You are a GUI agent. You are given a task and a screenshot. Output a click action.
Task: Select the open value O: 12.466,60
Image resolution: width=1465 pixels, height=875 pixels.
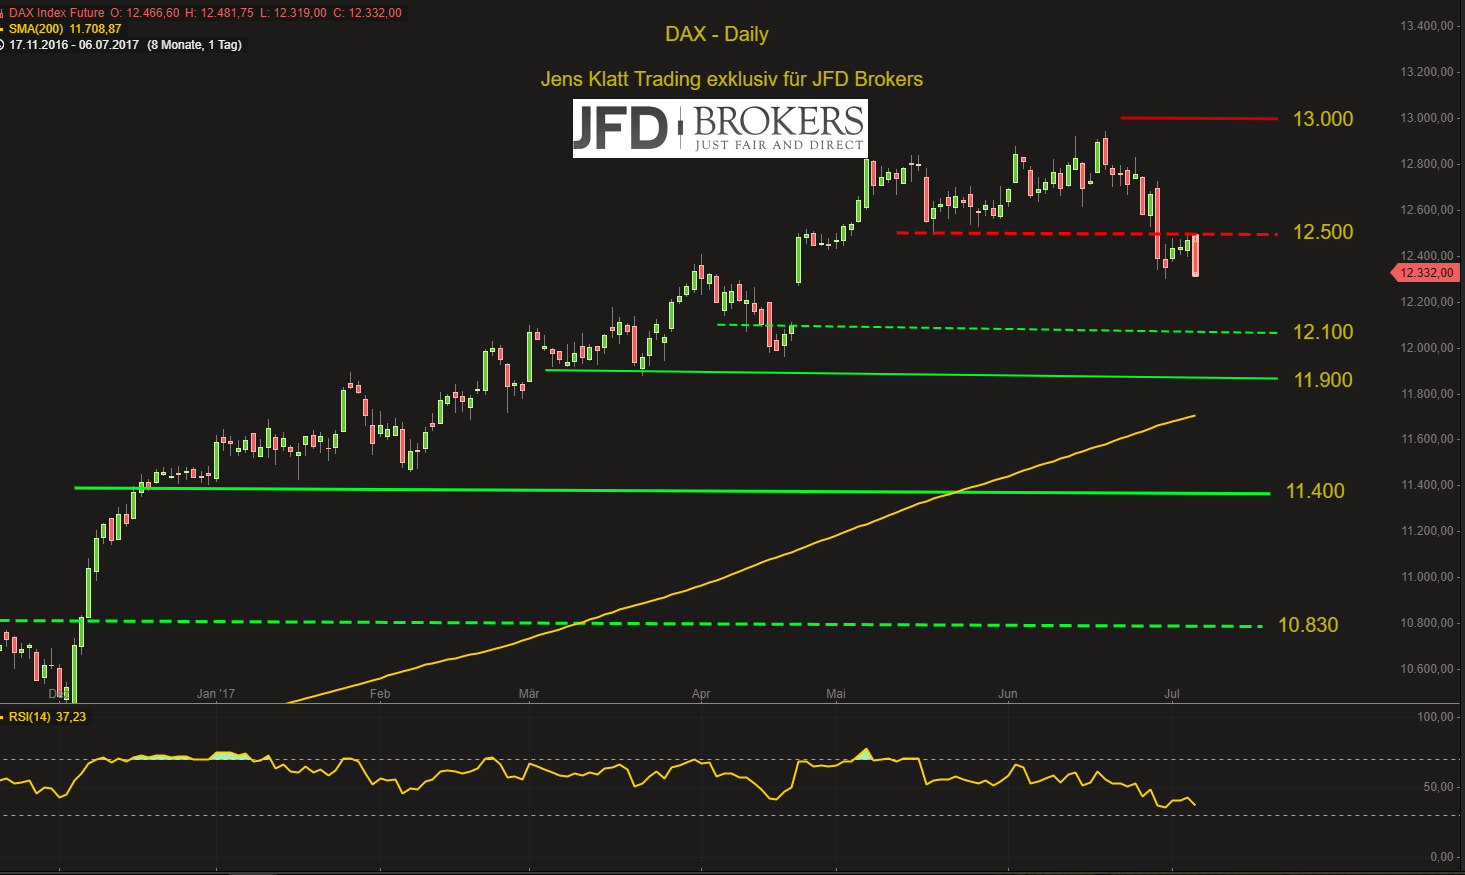[x=145, y=13]
